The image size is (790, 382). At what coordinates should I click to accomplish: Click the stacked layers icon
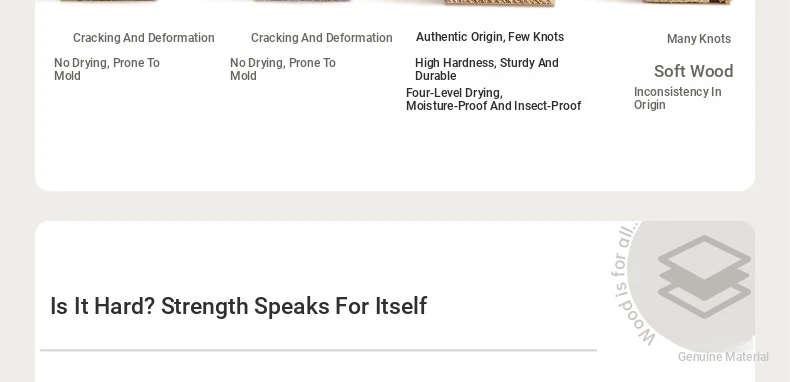(x=704, y=277)
